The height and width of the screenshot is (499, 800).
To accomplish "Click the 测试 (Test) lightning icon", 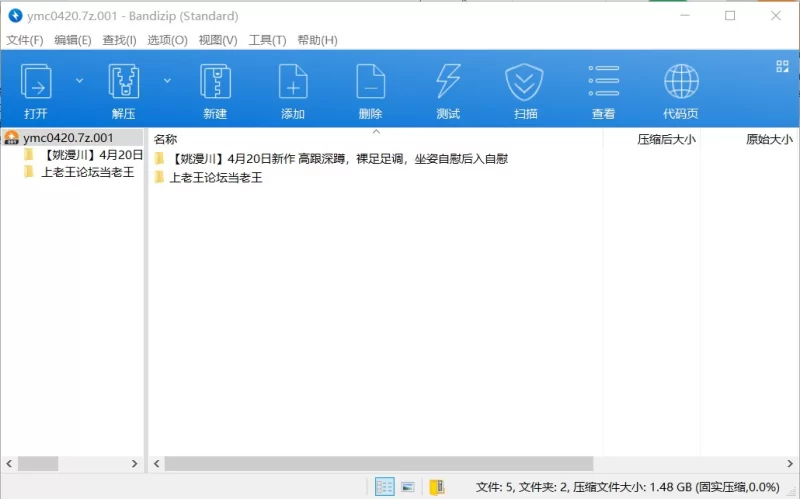I will (448, 81).
